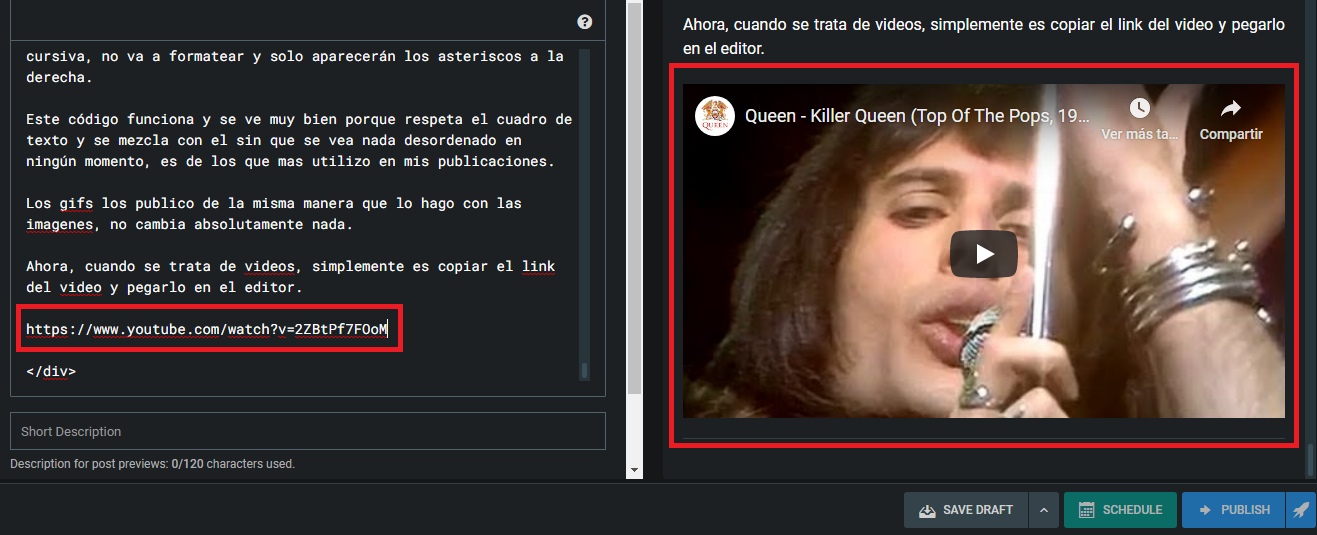
Task: Click the Schedule button
Action: pos(1120,510)
